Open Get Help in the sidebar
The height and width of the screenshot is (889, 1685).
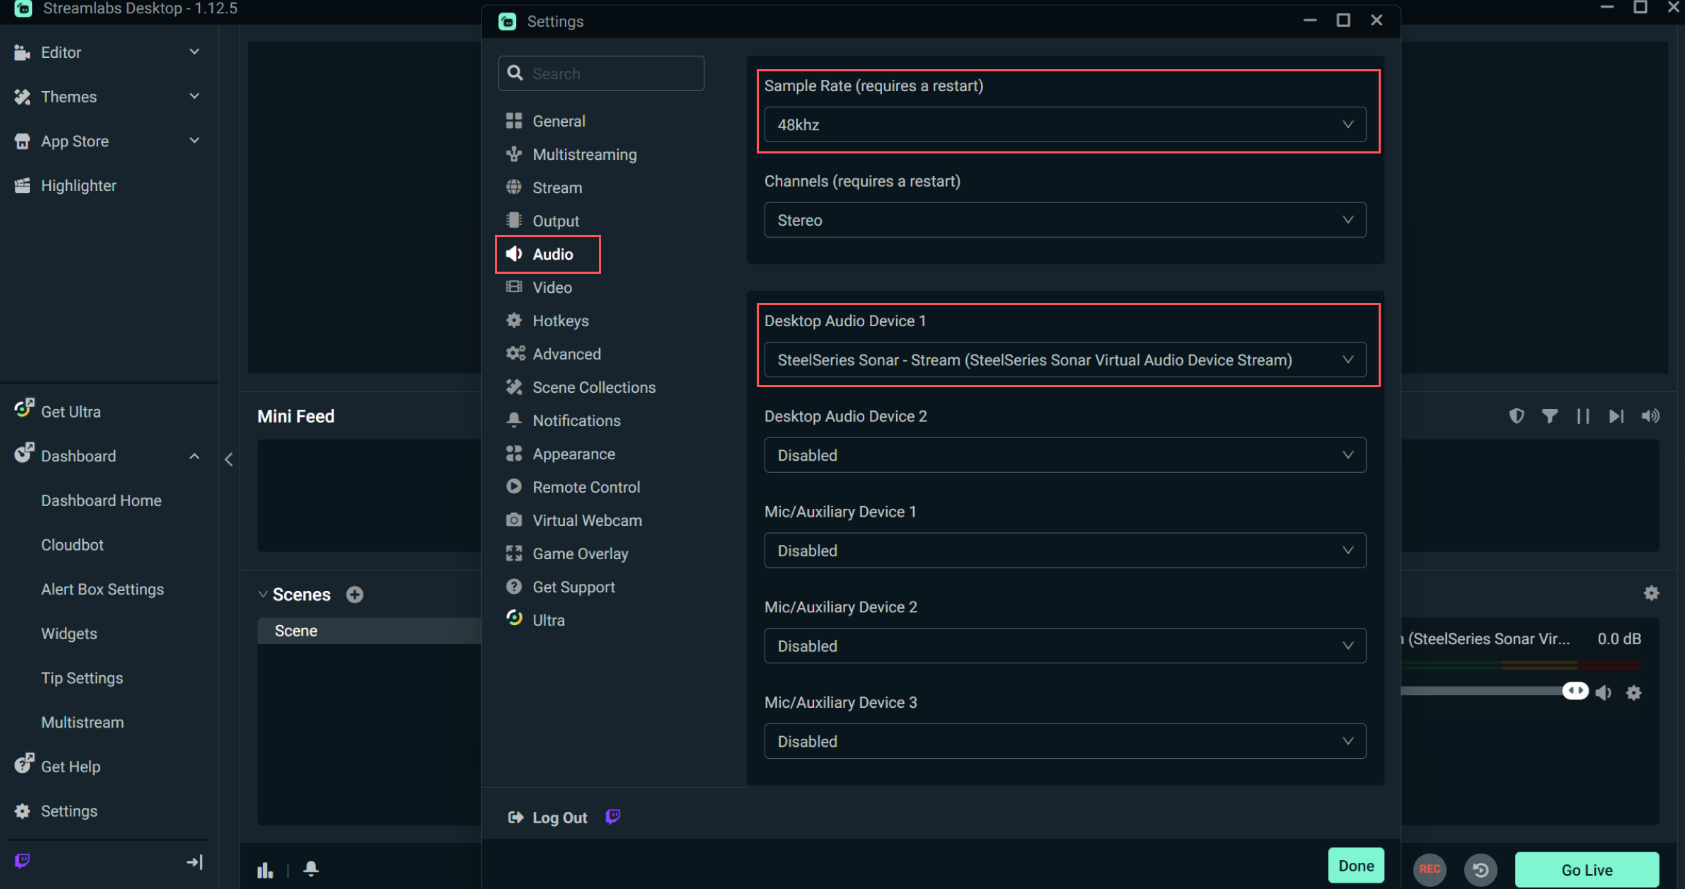click(x=70, y=766)
